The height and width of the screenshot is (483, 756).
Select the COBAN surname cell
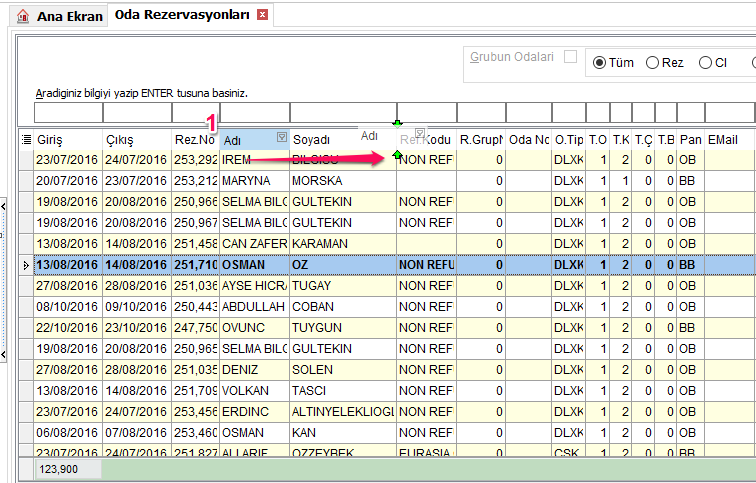(343, 307)
